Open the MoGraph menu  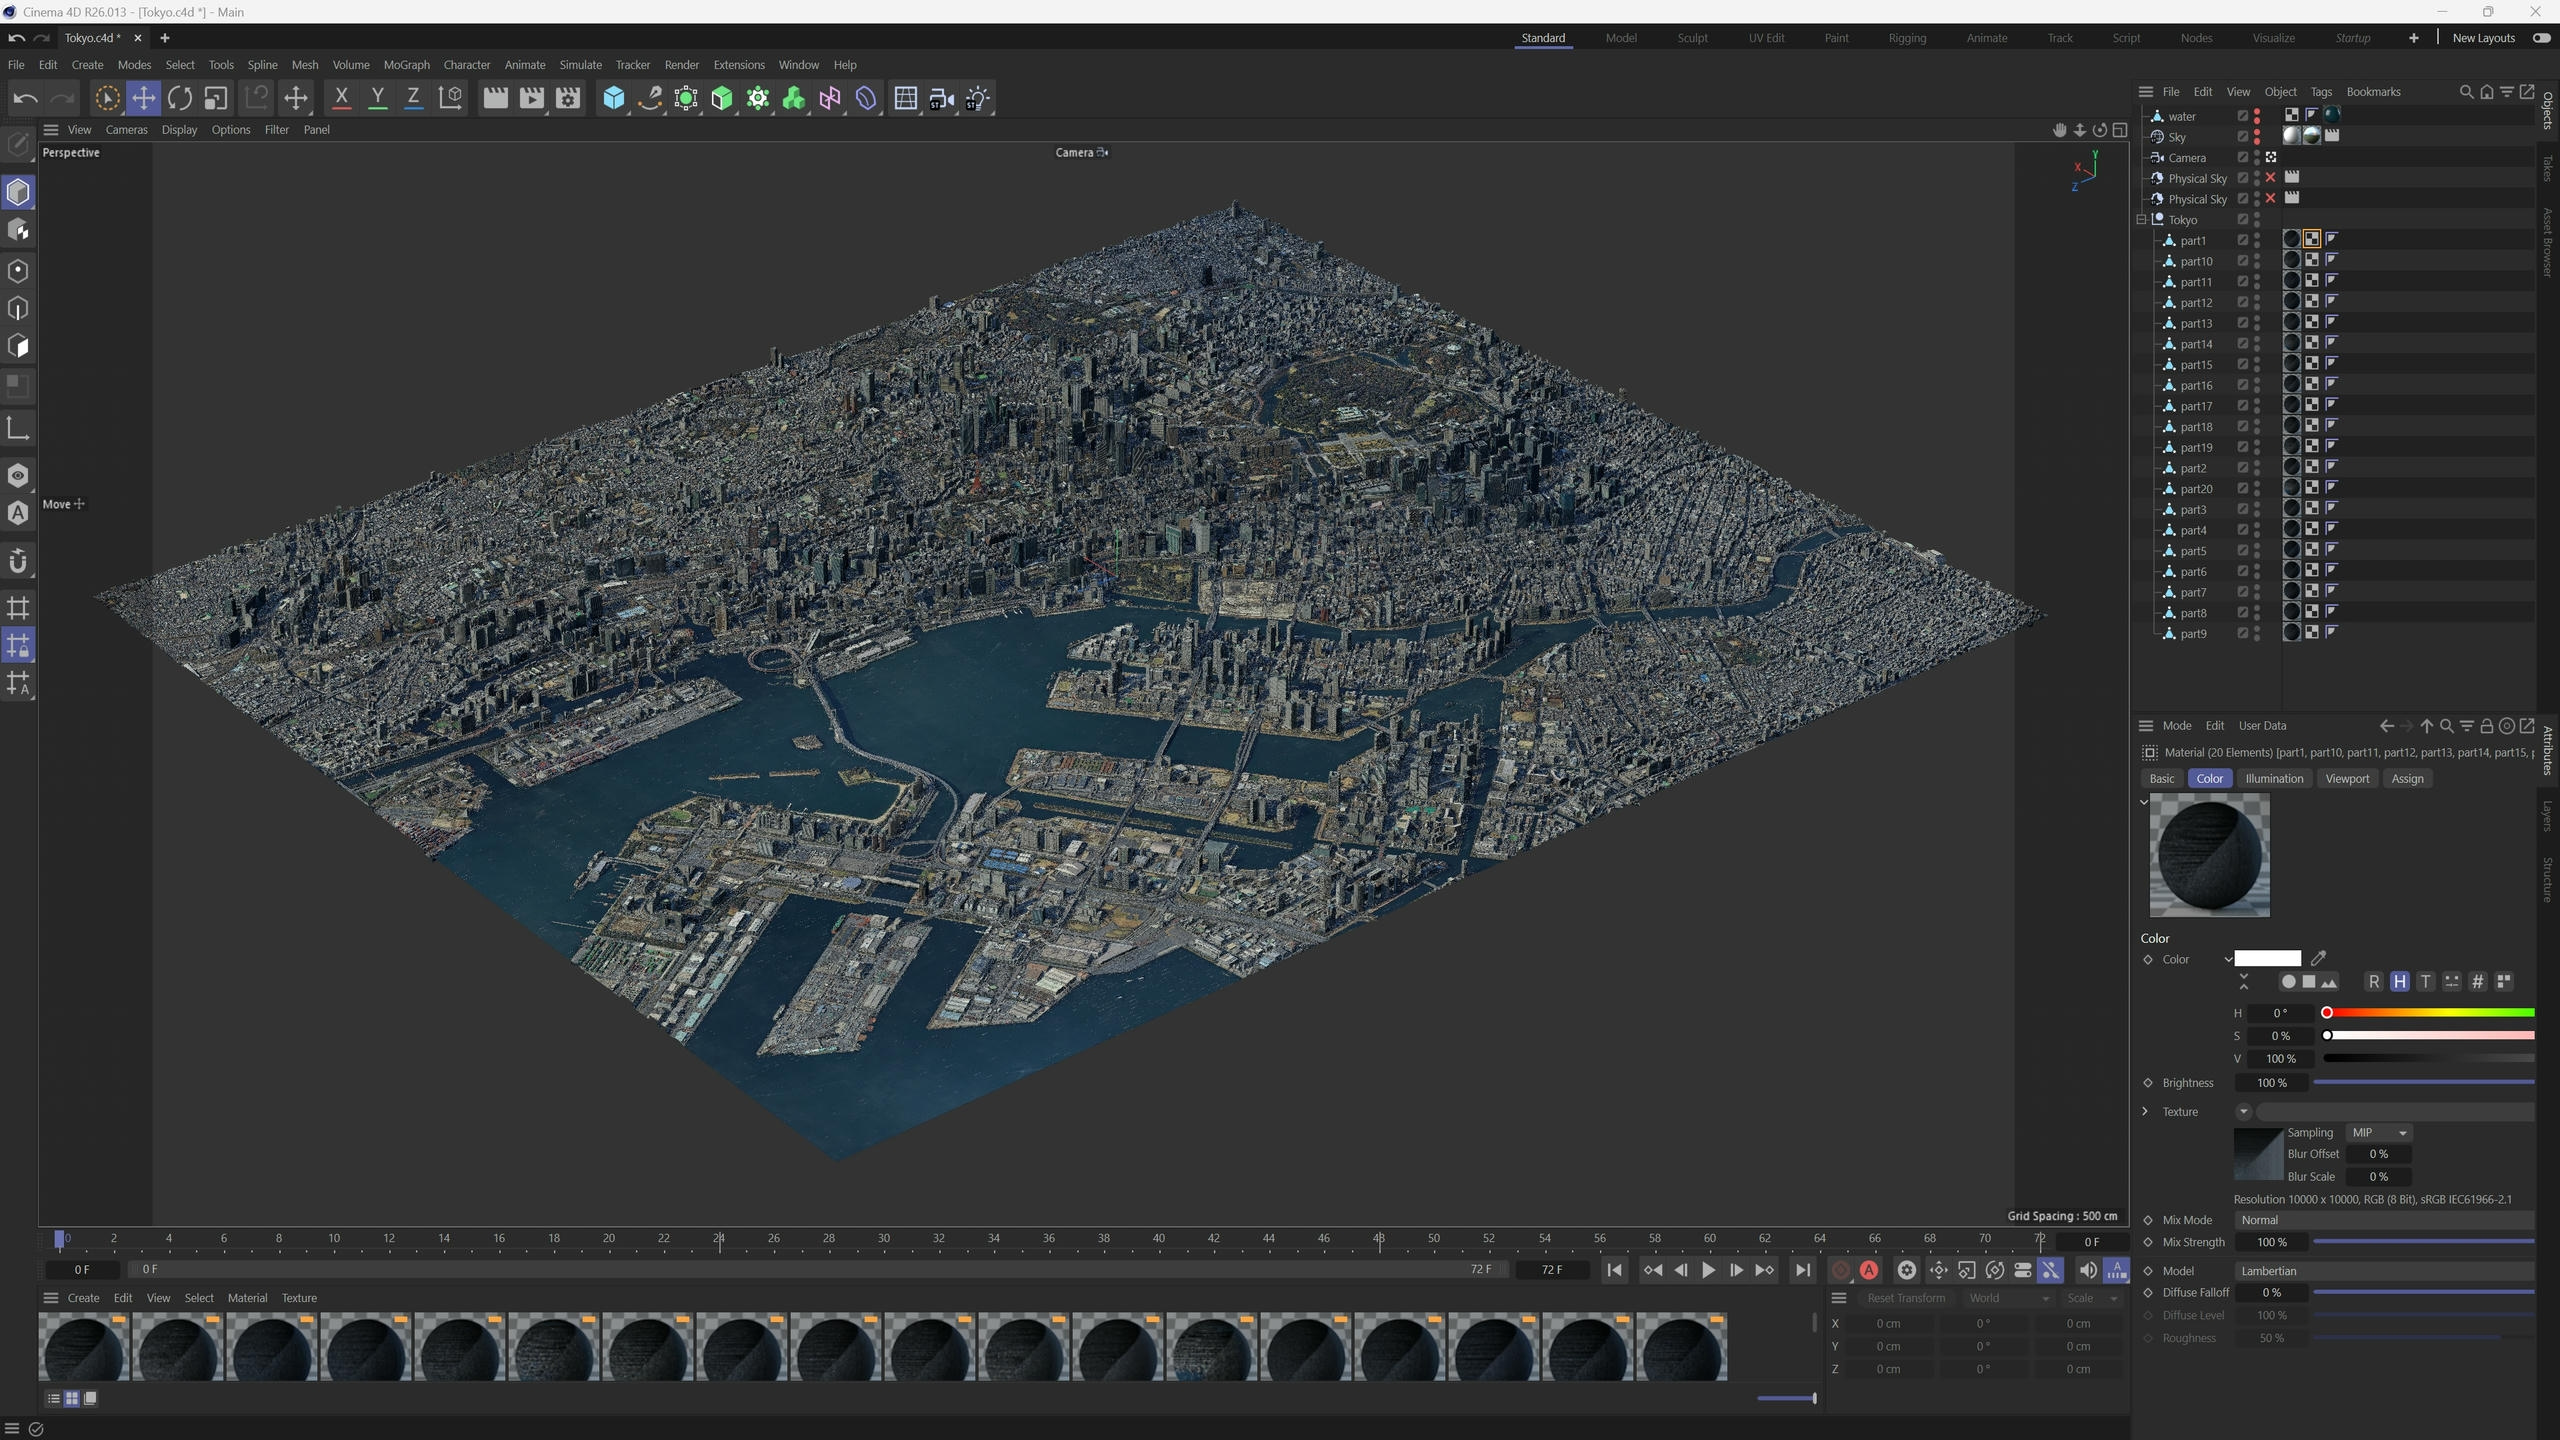[406, 65]
